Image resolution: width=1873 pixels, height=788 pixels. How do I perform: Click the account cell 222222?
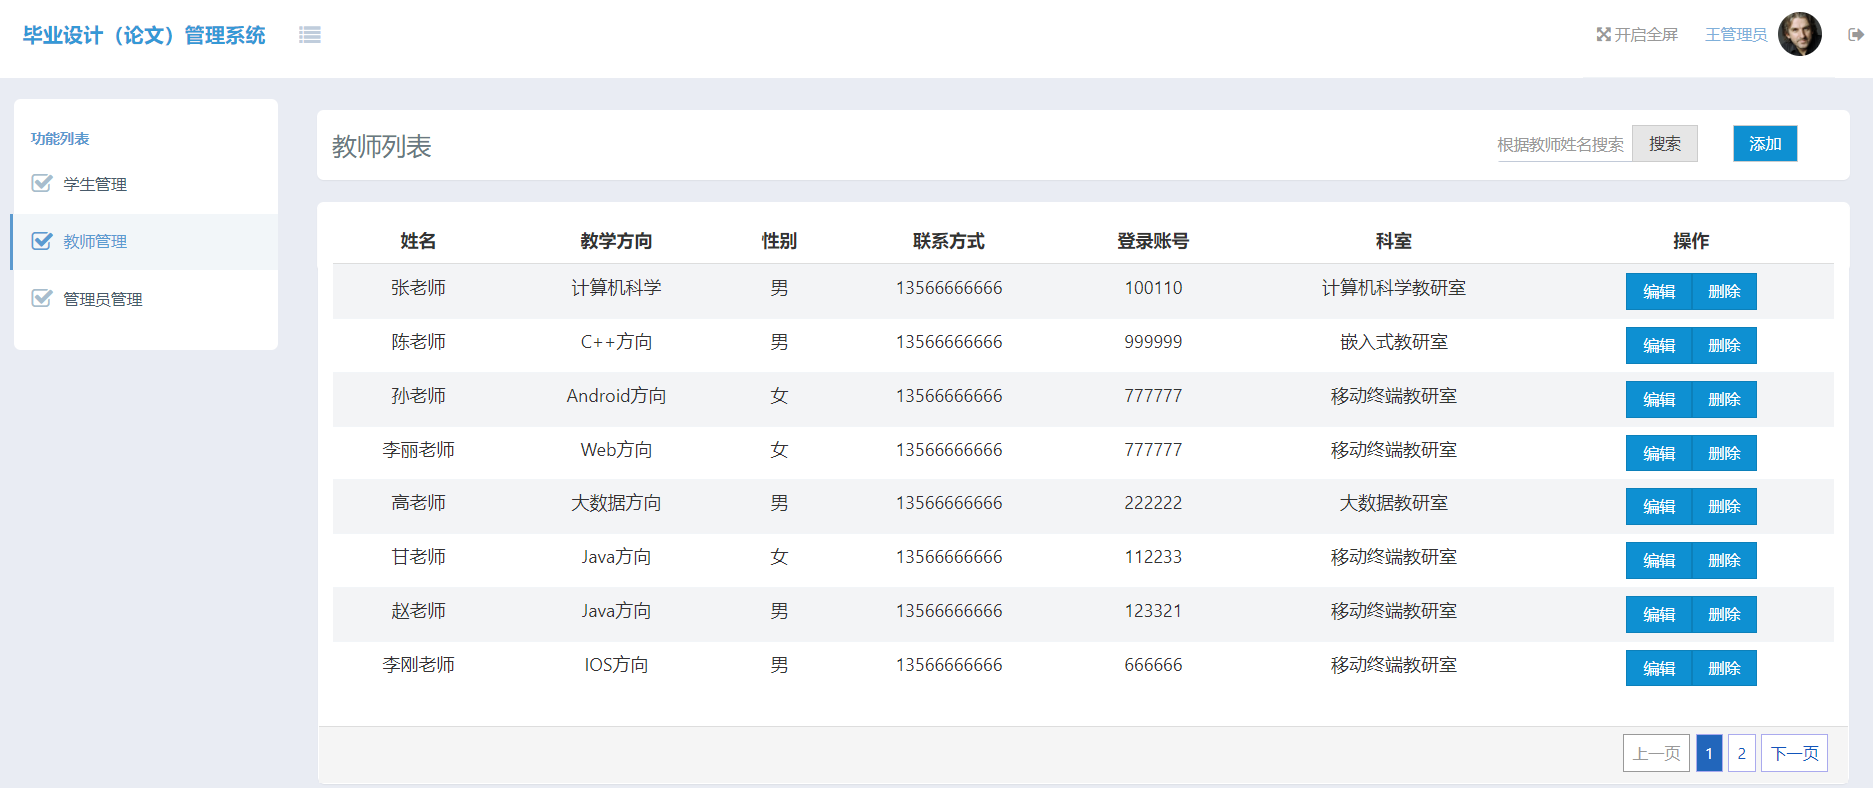pos(1153,503)
